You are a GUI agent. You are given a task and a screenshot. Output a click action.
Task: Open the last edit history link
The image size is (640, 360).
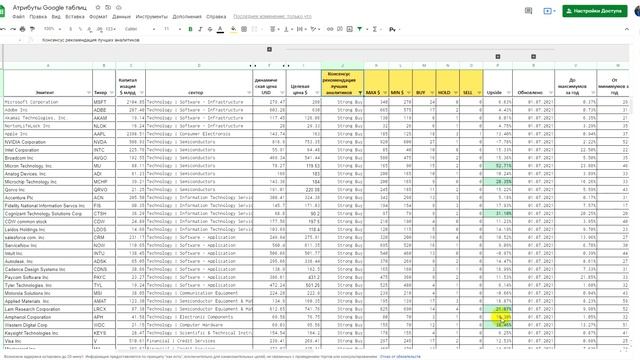pyautogui.click(x=272, y=17)
